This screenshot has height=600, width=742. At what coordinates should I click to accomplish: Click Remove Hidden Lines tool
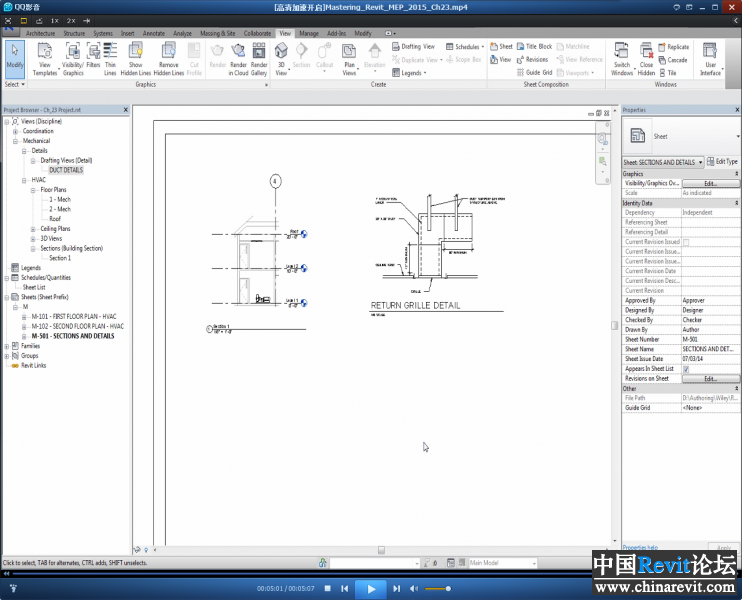point(168,59)
